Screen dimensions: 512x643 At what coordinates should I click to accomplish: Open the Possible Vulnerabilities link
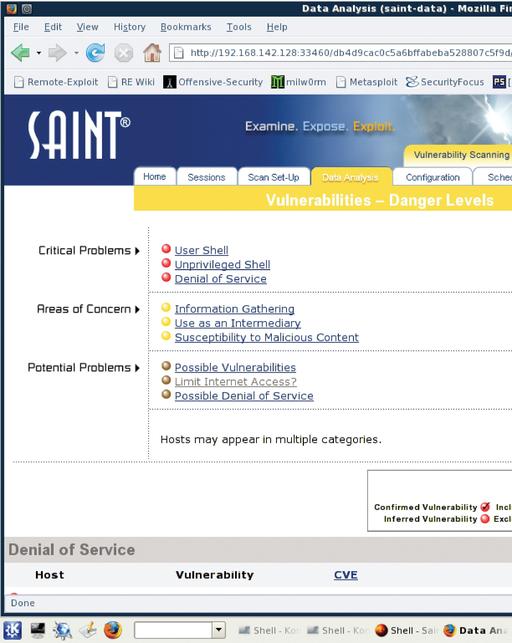tap(235, 367)
